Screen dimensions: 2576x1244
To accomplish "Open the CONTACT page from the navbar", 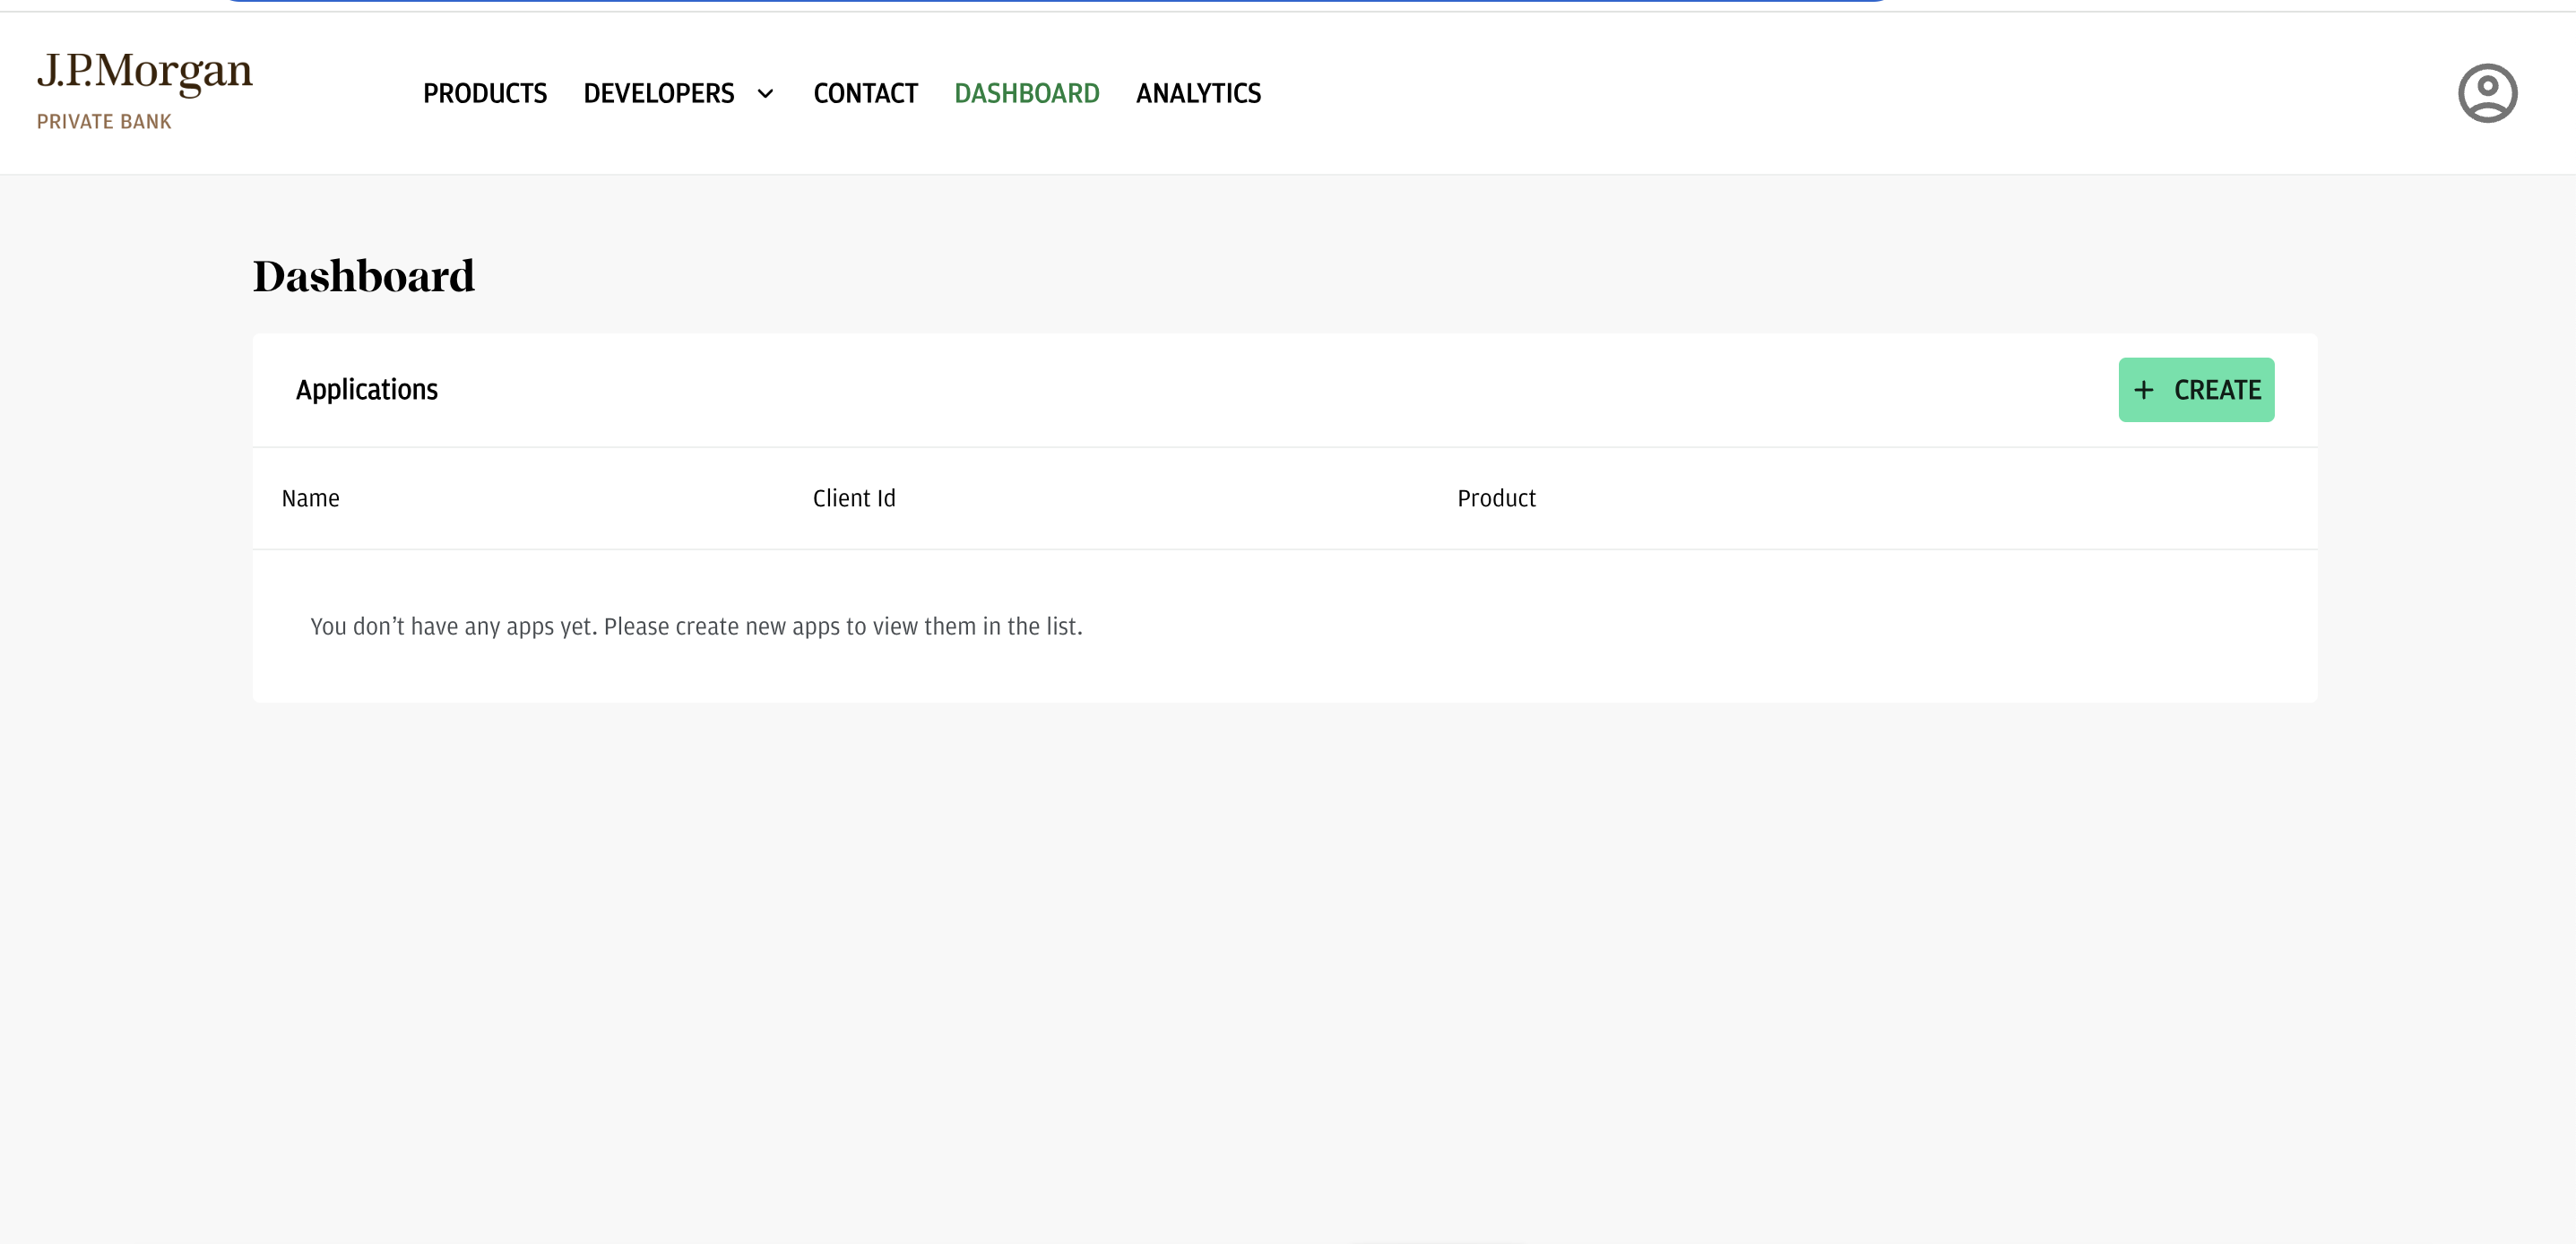I will point(866,93).
